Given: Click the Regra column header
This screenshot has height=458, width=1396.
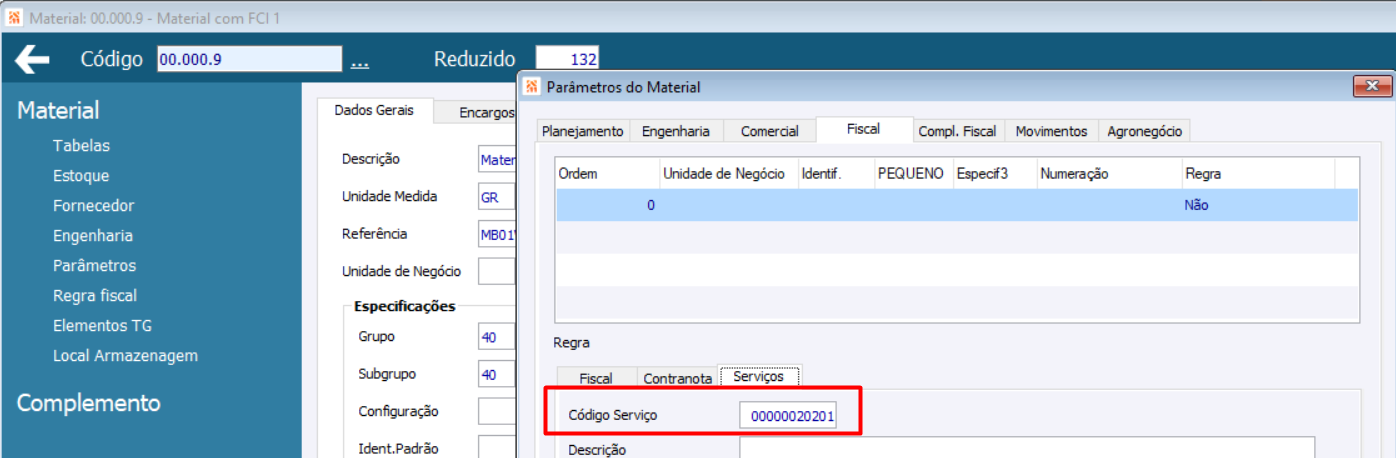Looking at the screenshot, I should [x=1257, y=174].
